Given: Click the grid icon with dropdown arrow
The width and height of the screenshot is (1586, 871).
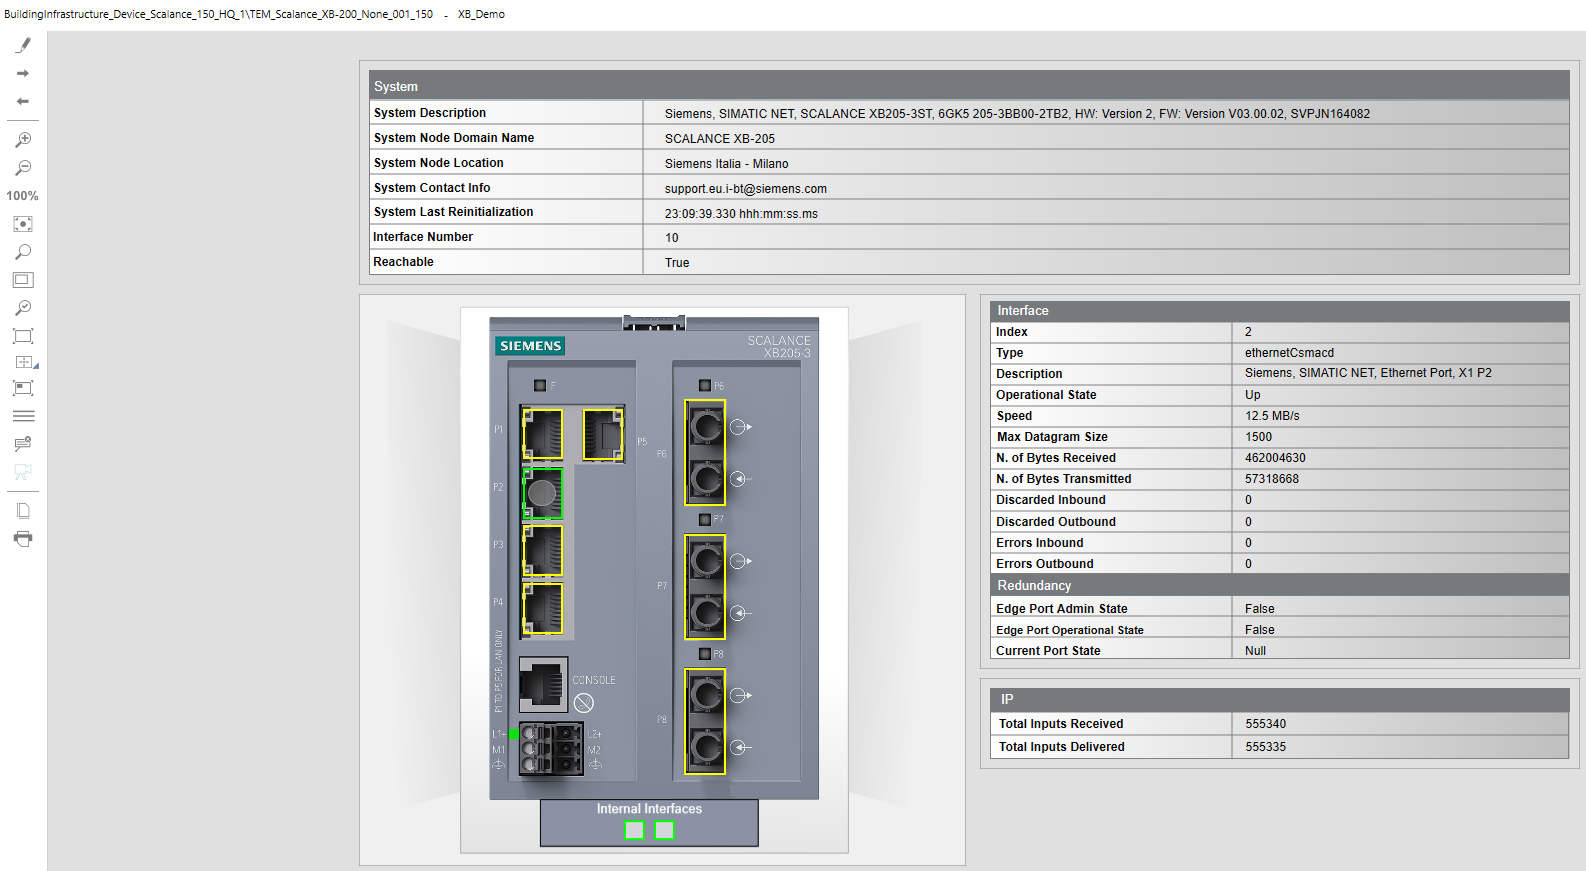Looking at the screenshot, I should pos(25,362).
